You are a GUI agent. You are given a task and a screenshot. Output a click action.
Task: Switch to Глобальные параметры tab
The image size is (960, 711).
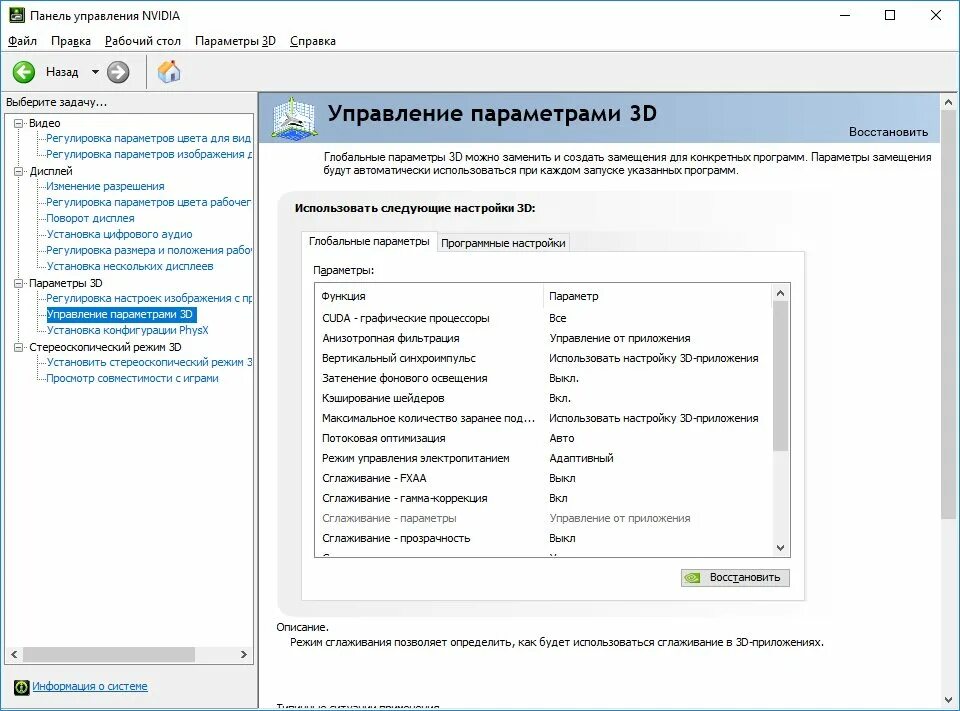click(369, 241)
